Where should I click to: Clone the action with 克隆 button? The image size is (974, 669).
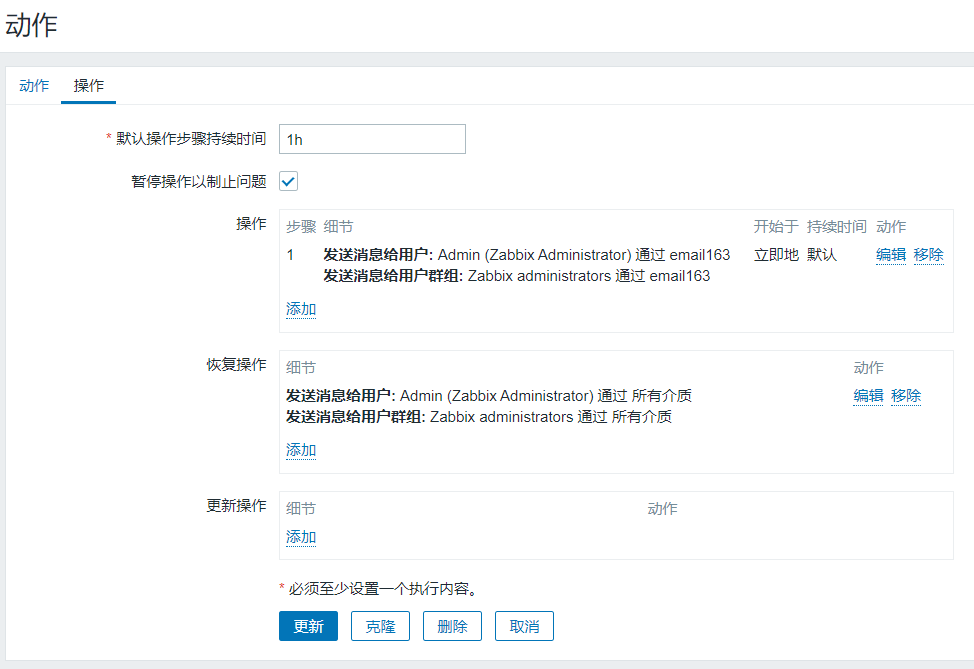click(x=380, y=626)
